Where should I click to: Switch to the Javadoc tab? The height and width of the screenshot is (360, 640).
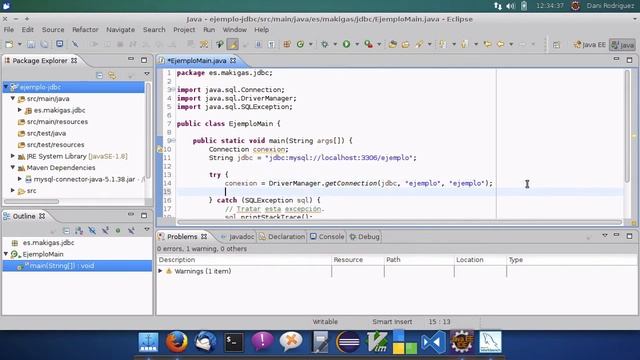pos(238,236)
